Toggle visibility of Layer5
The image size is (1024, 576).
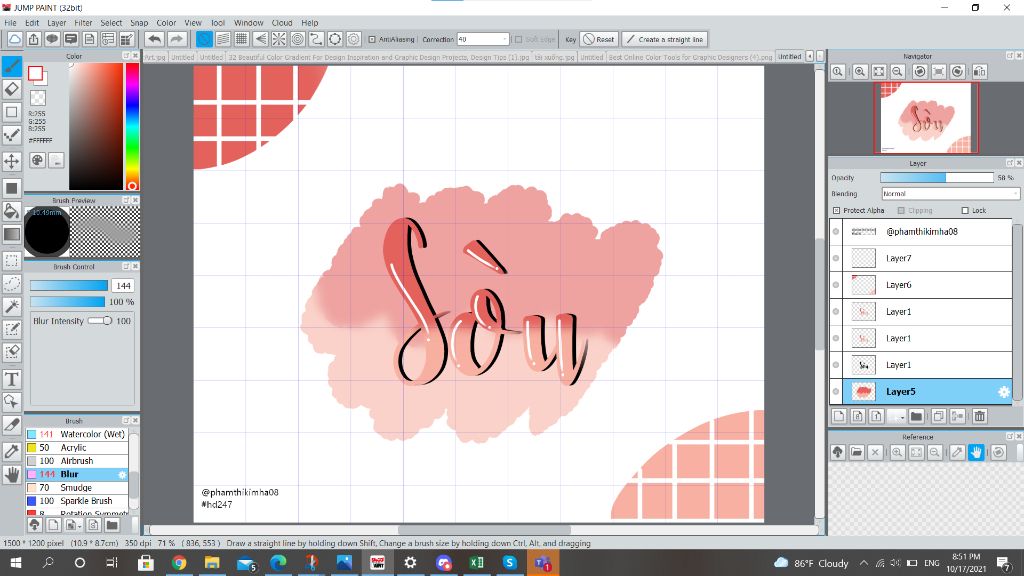(836, 392)
